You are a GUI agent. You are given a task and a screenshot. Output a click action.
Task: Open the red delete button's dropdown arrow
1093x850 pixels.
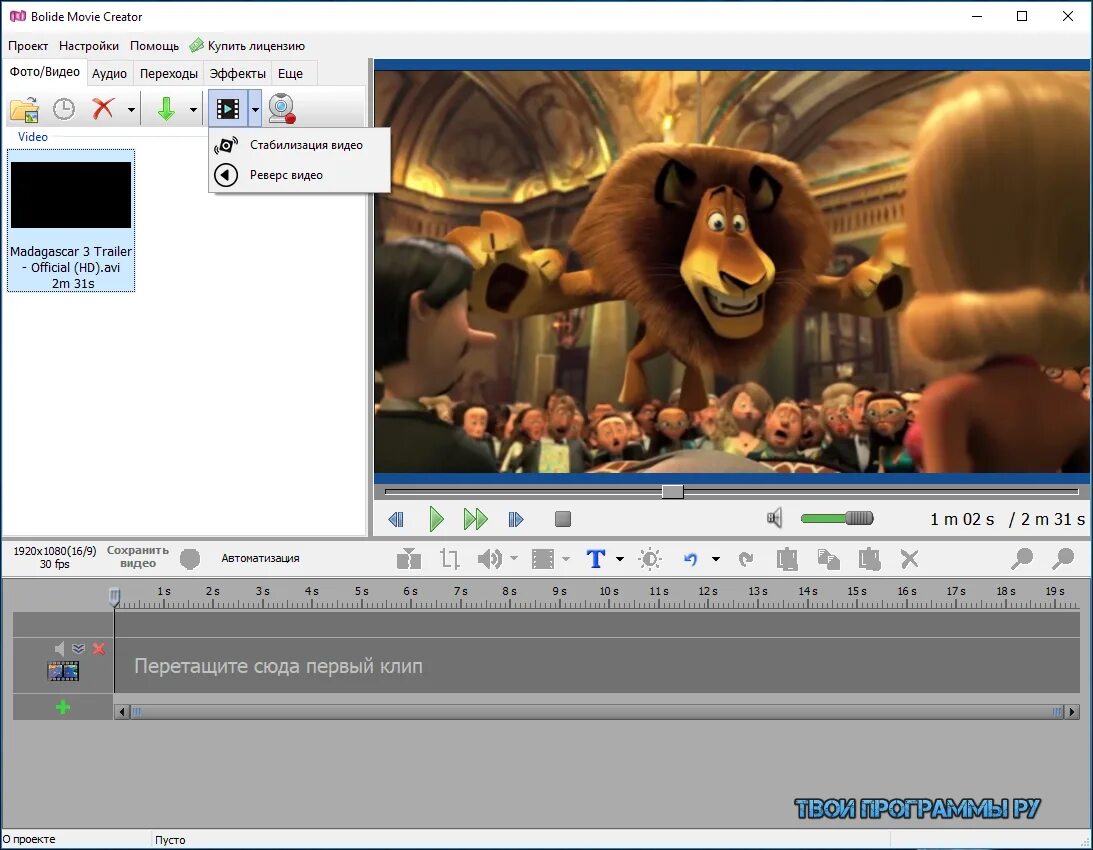(133, 108)
